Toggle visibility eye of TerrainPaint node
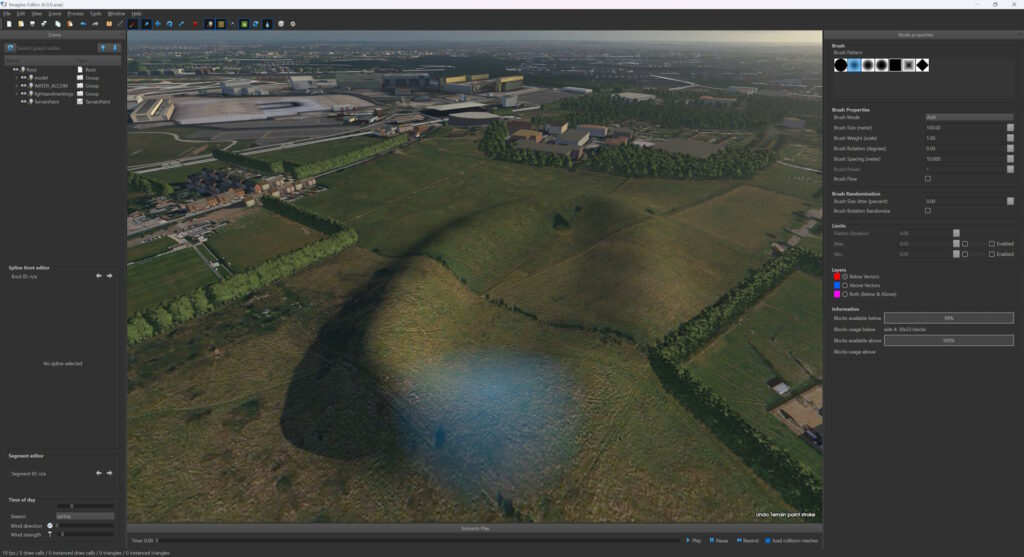Screen dimensions: 1024x557 24,102
